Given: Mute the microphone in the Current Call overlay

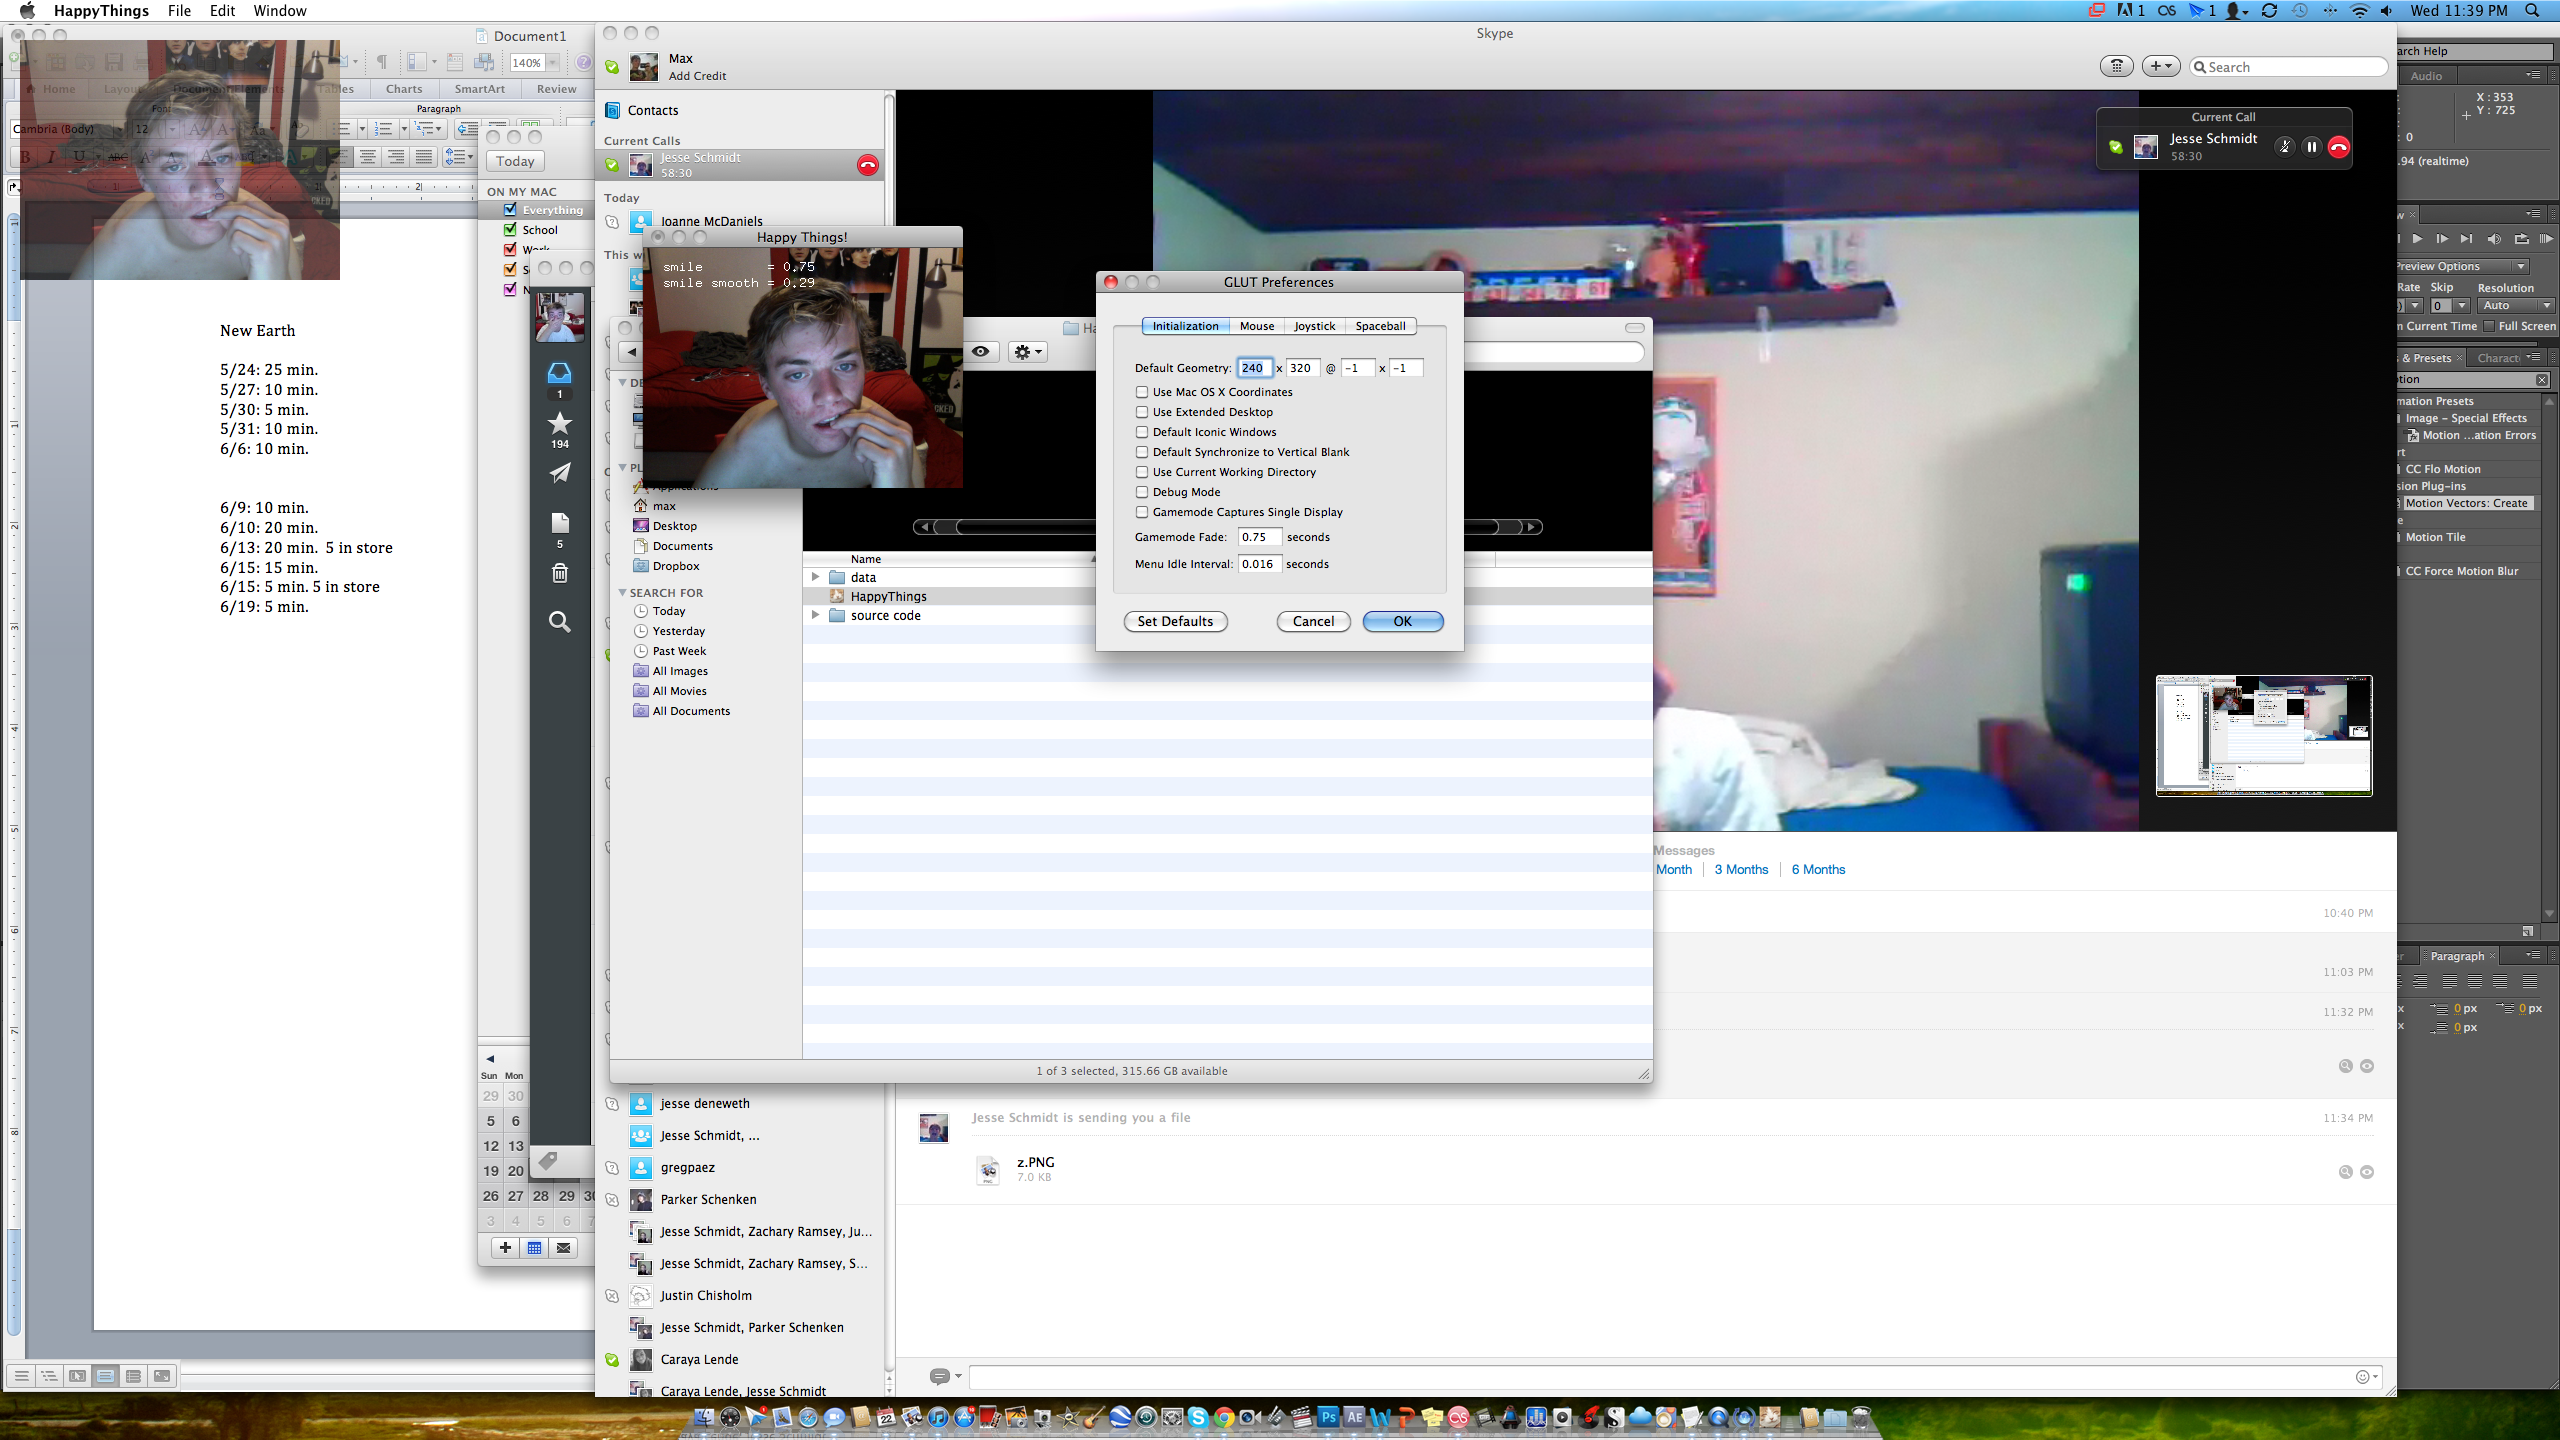Looking at the screenshot, I should 2284,147.
